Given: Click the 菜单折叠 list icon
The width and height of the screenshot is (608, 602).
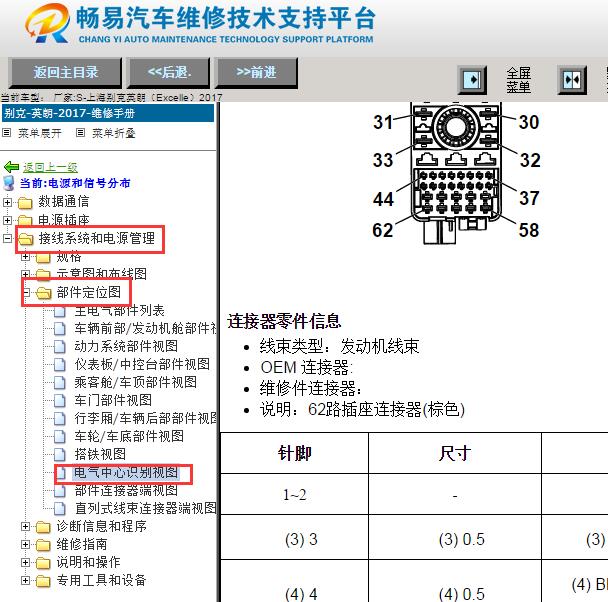Looking at the screenshot, I should [80, 133].
